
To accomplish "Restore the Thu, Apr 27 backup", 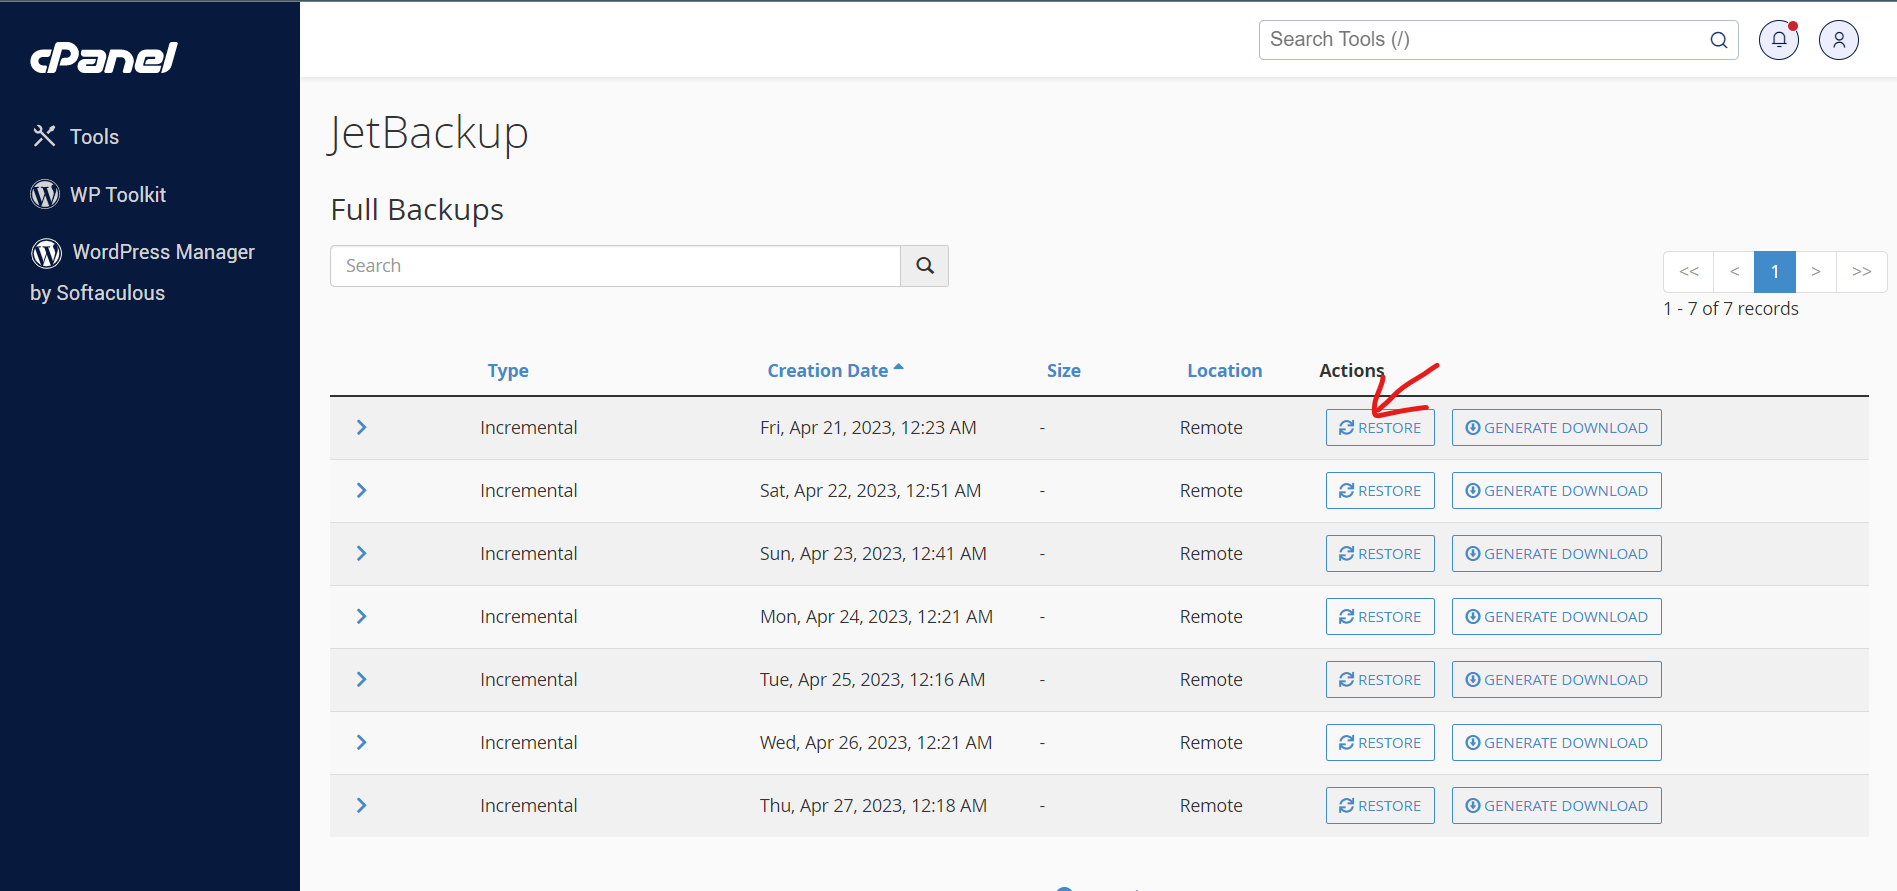I will (x=1380, y=806).
